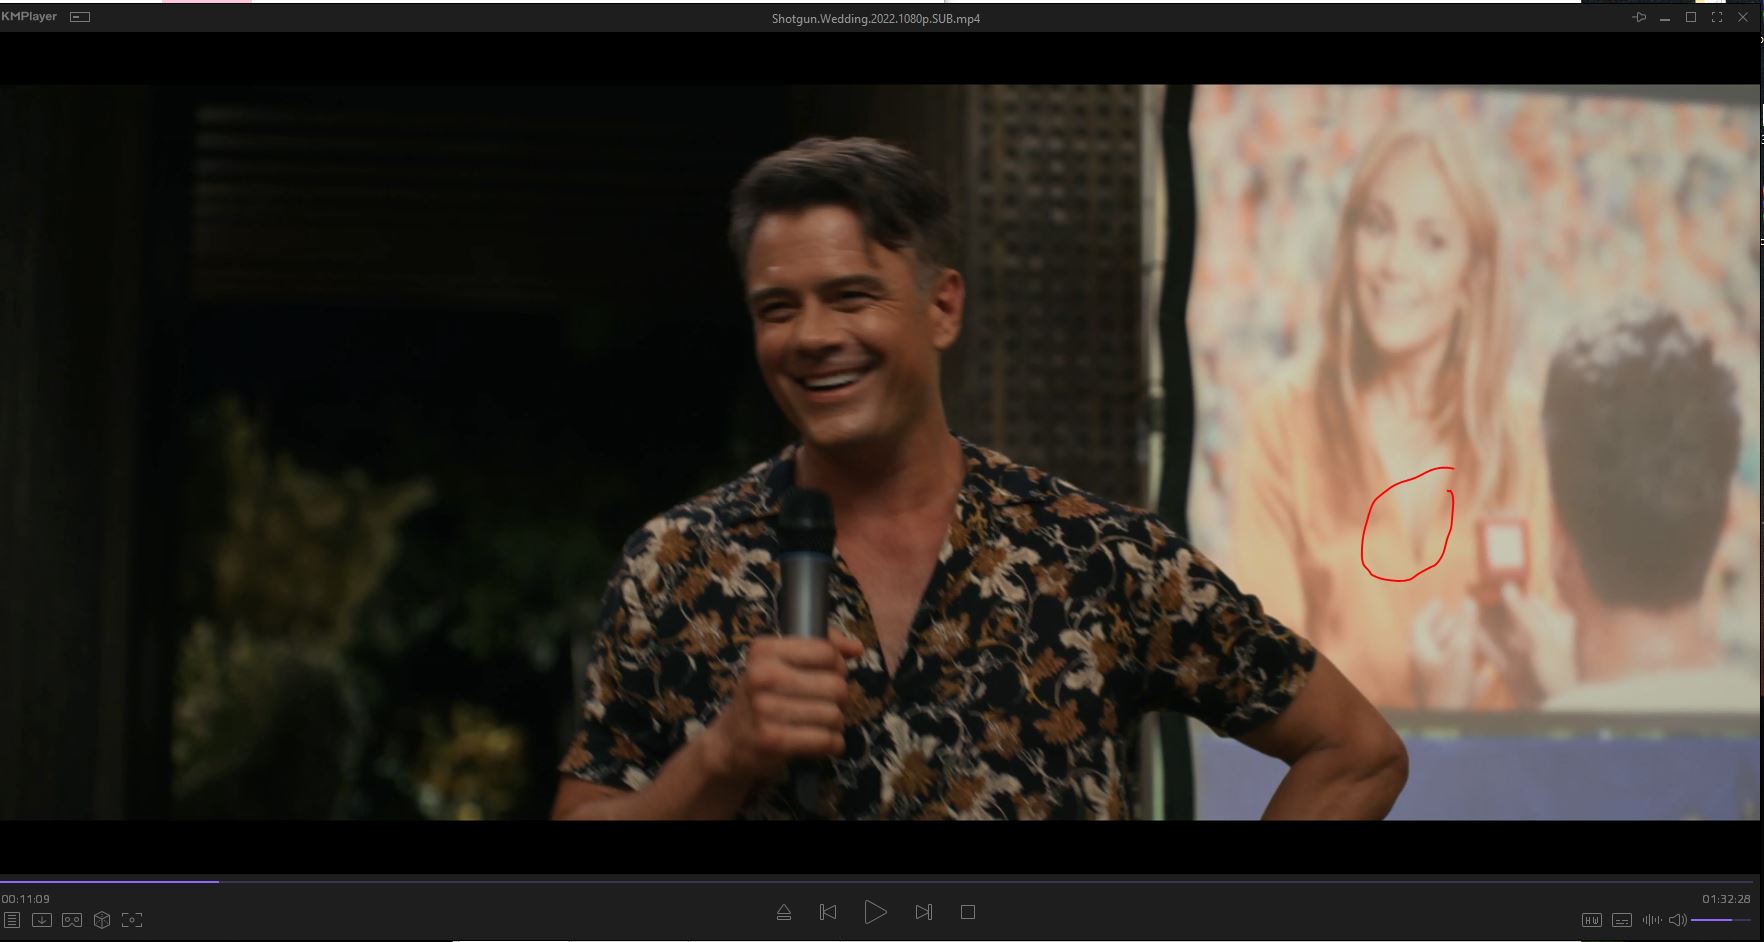
Task: Enable VR headset viewing mode
Action: click(72, 920)
